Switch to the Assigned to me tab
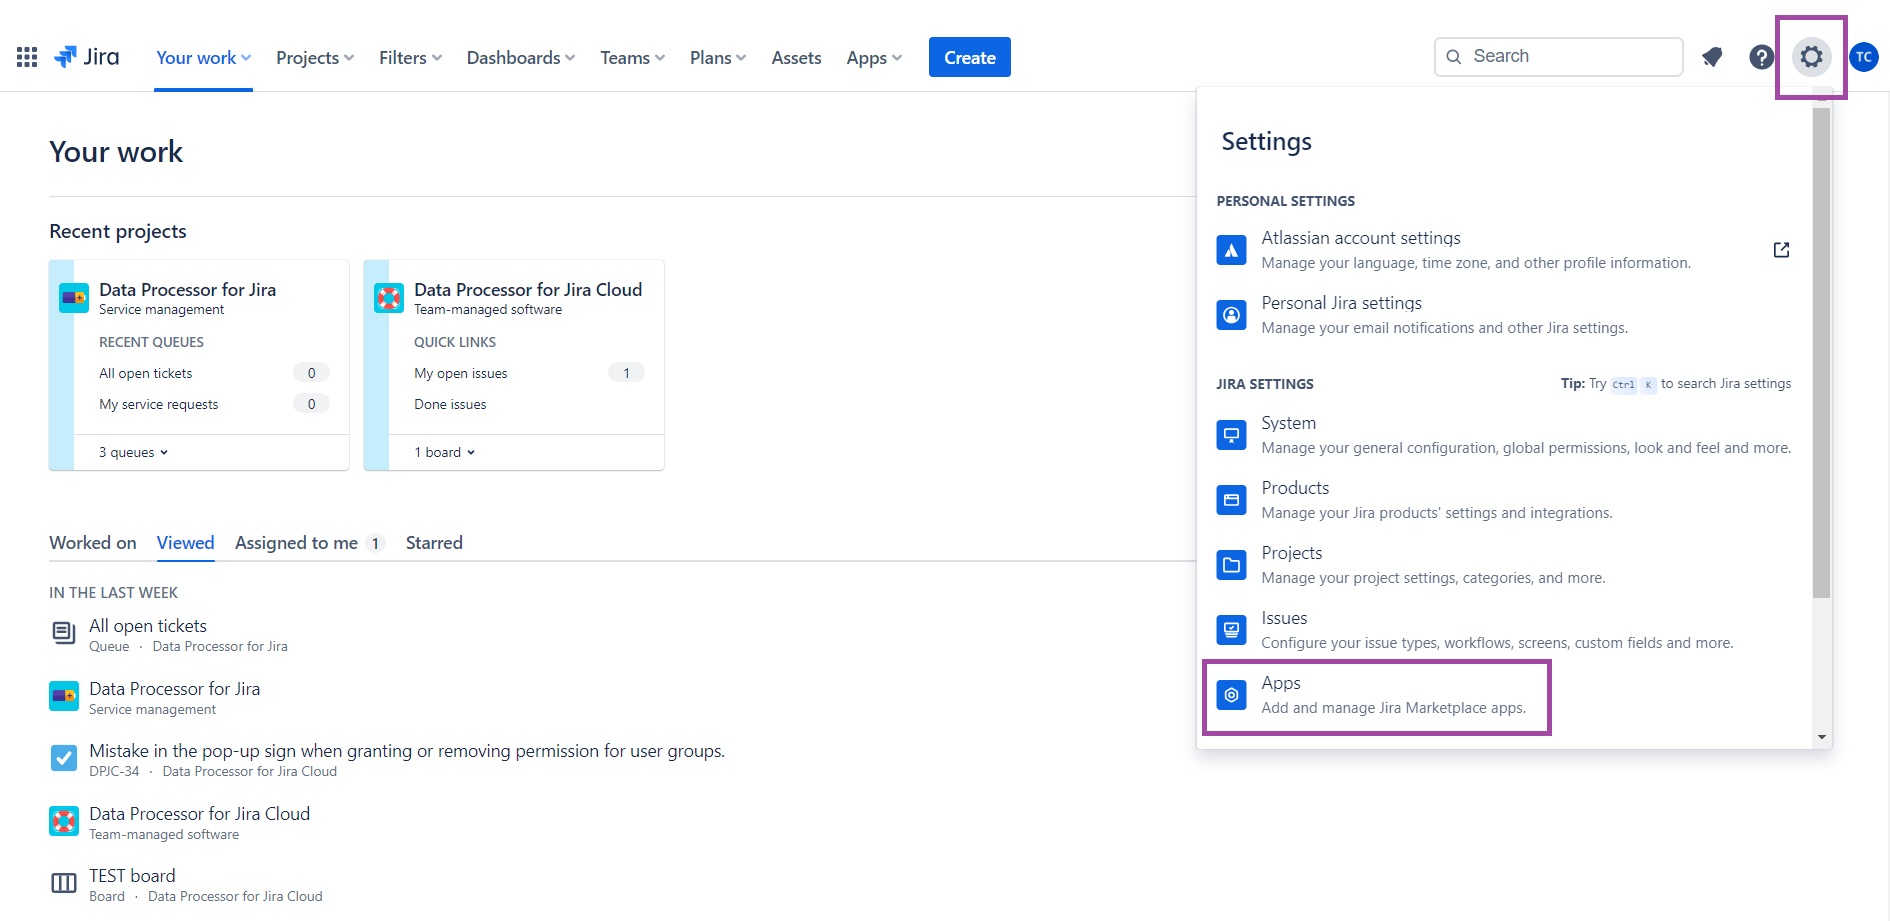The height and width of the screenshot is (921, 1890). tap(296, 543)
